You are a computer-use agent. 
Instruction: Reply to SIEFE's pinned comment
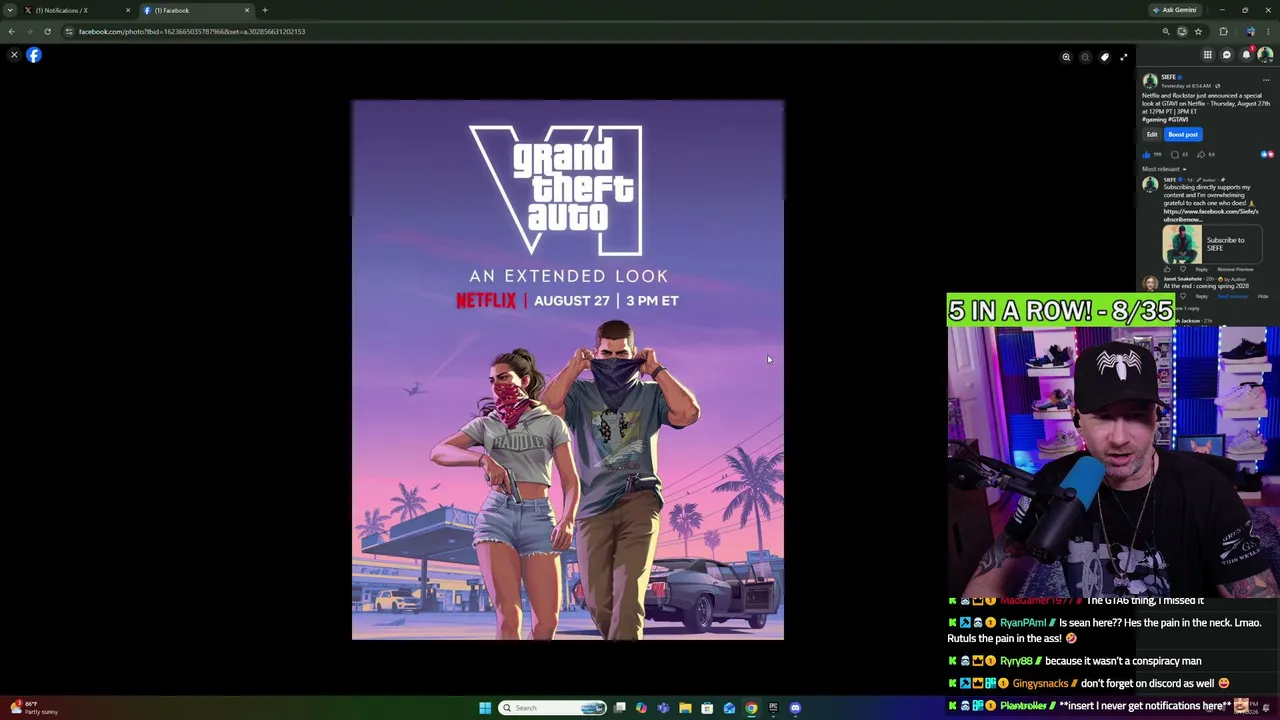click(1202, 269)
